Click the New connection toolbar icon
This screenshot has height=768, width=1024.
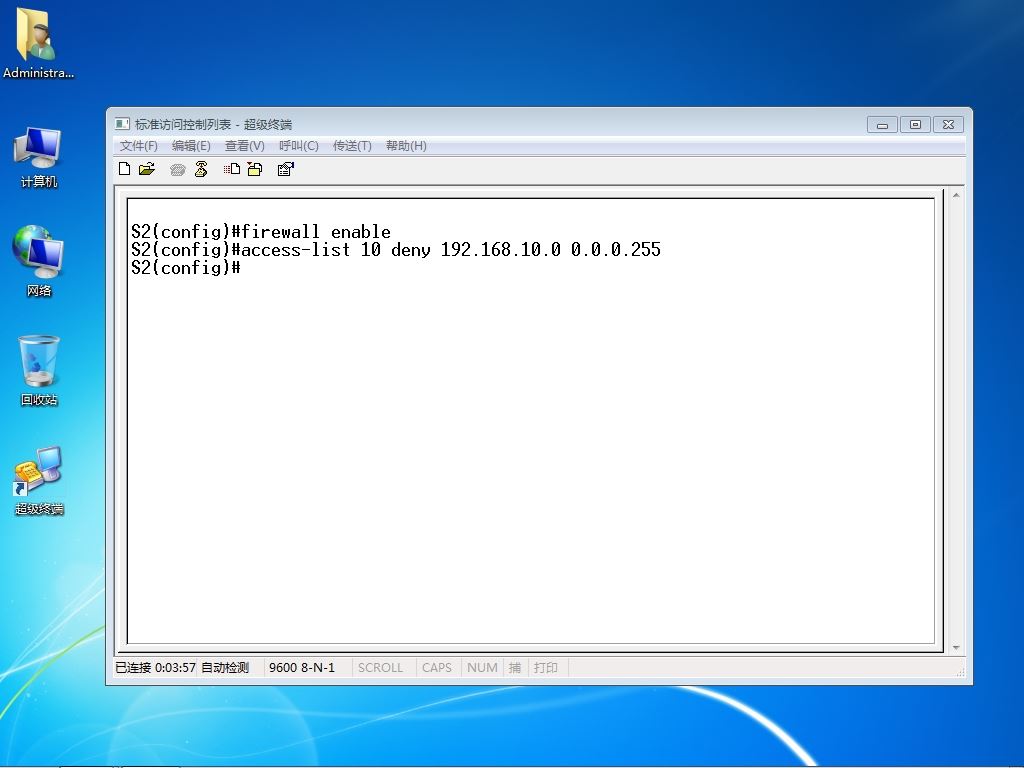(x=125, y=169)
